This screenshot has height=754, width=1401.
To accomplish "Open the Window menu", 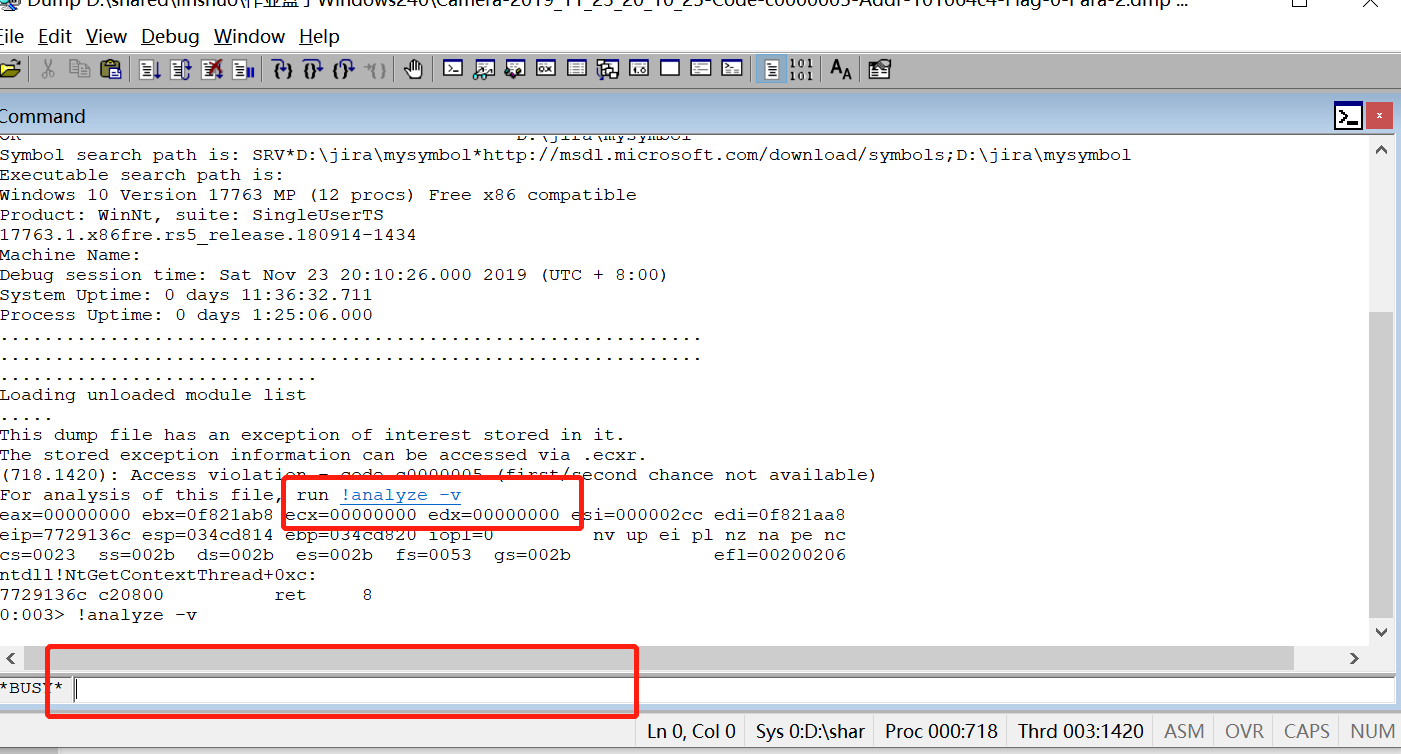I will coord(249,36).
